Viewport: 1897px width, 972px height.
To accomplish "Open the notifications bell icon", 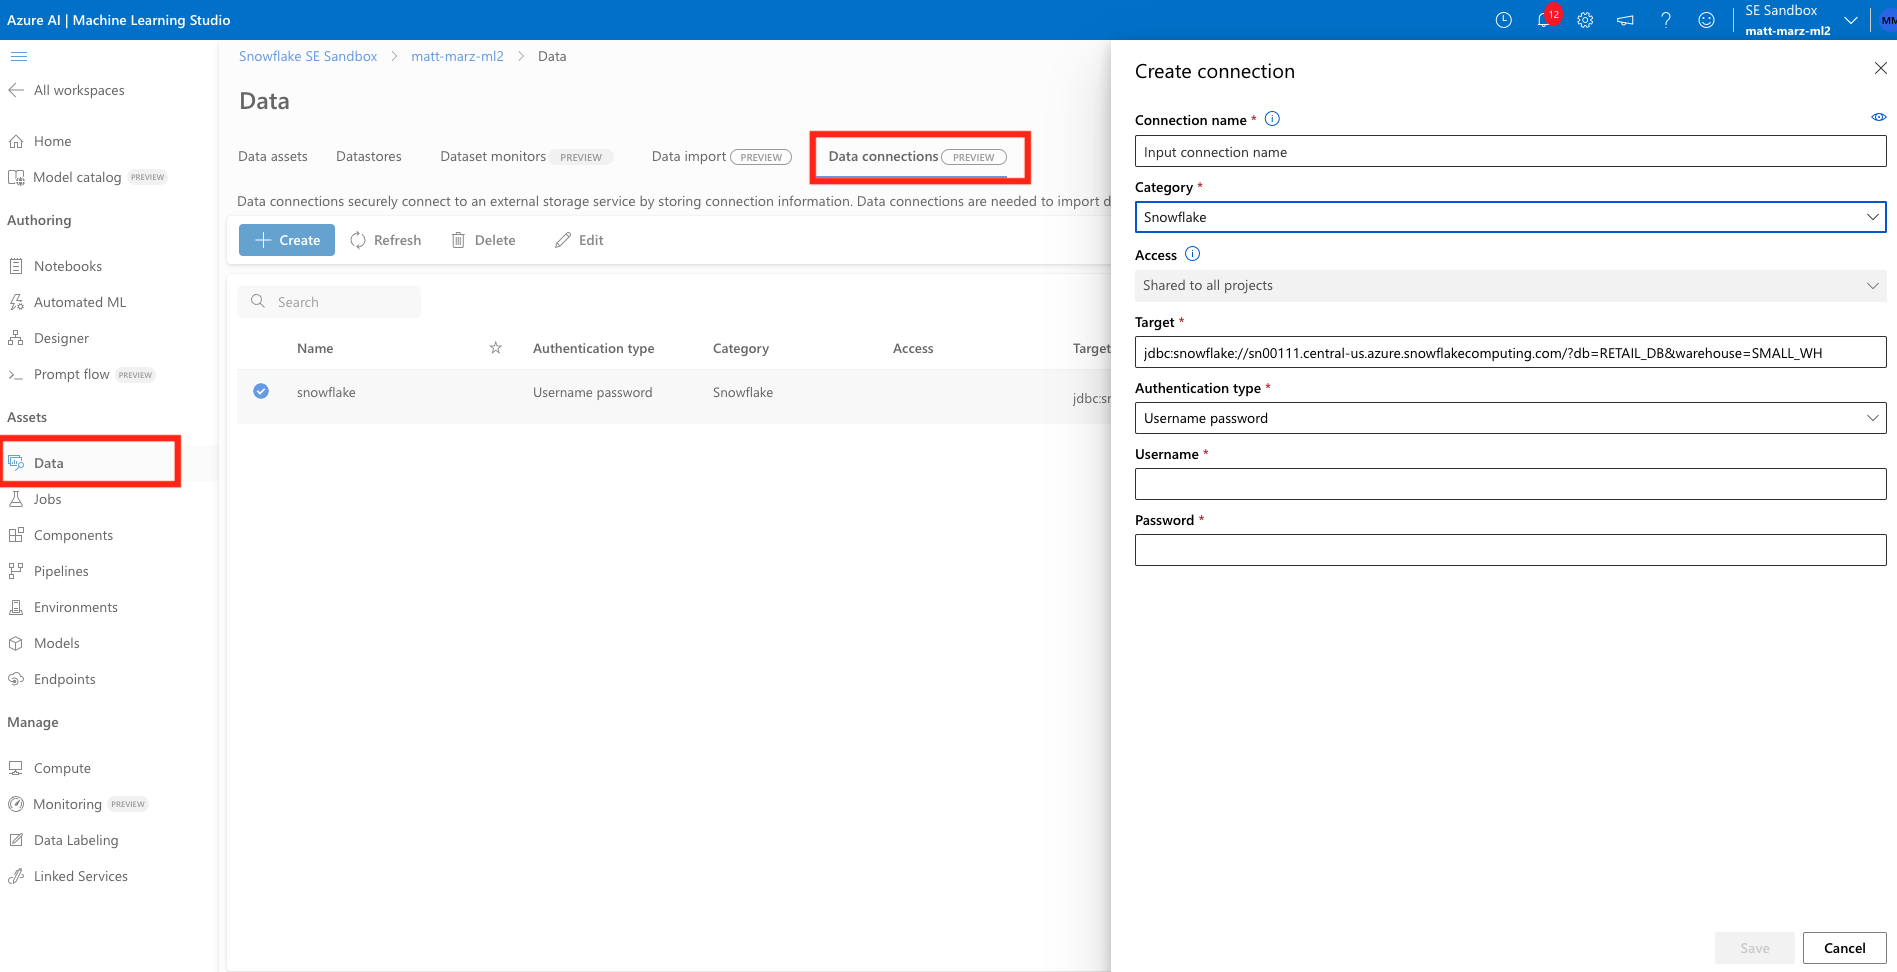I will click(1544, 20).
